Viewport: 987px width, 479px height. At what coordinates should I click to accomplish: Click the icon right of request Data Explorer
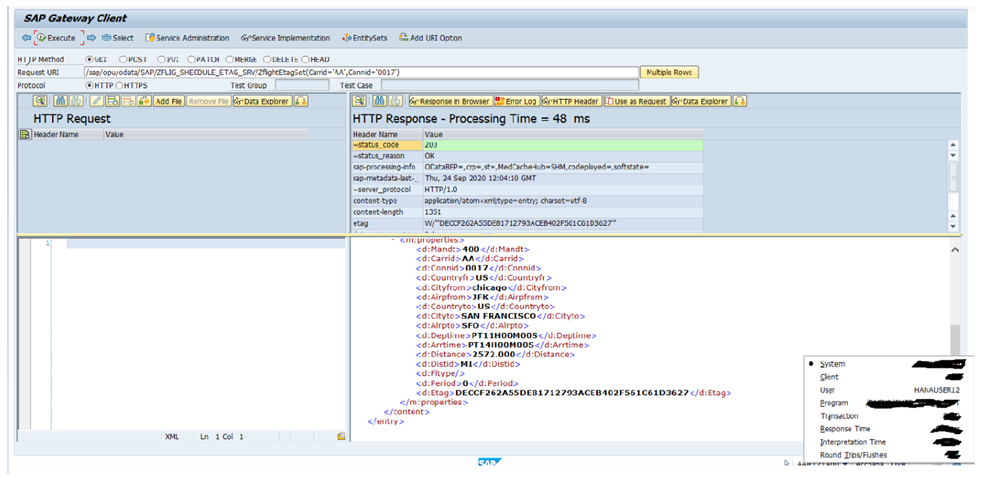[x=301, y=101]
